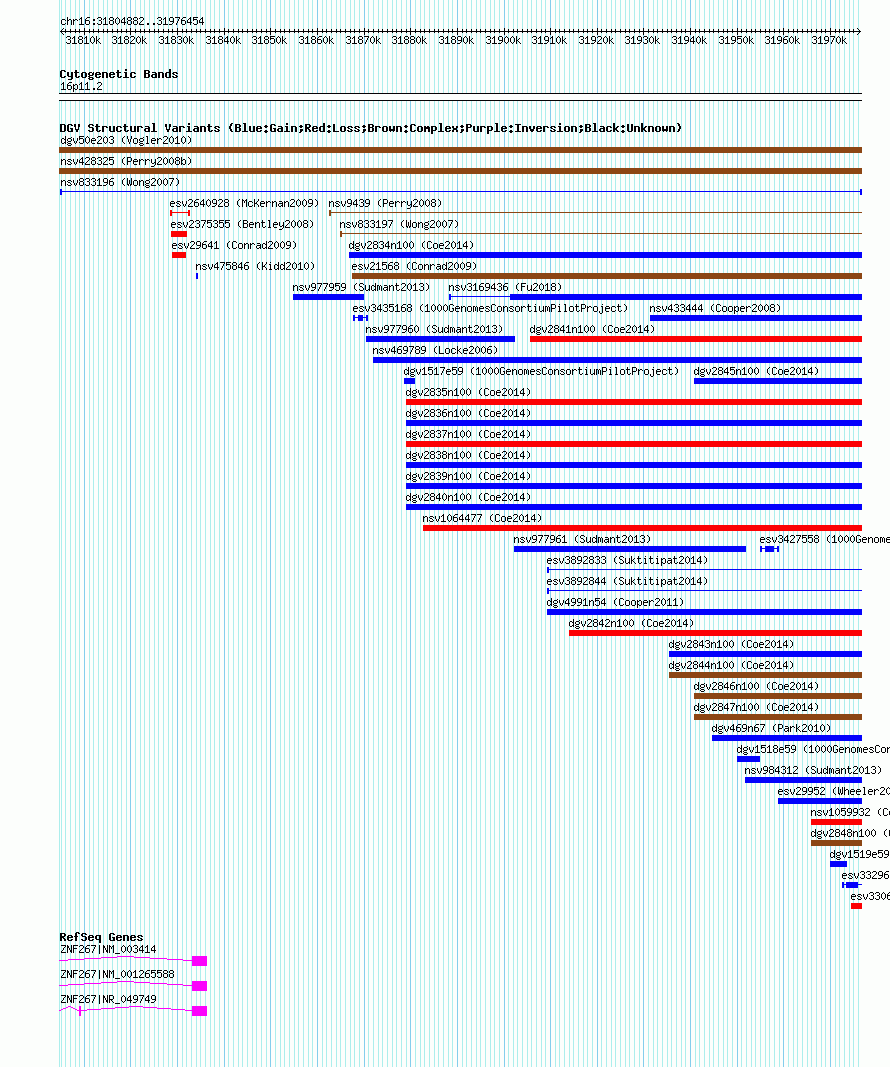Select dgv2848n100 variant label
890x1067 pixels.
pos(850,834)
